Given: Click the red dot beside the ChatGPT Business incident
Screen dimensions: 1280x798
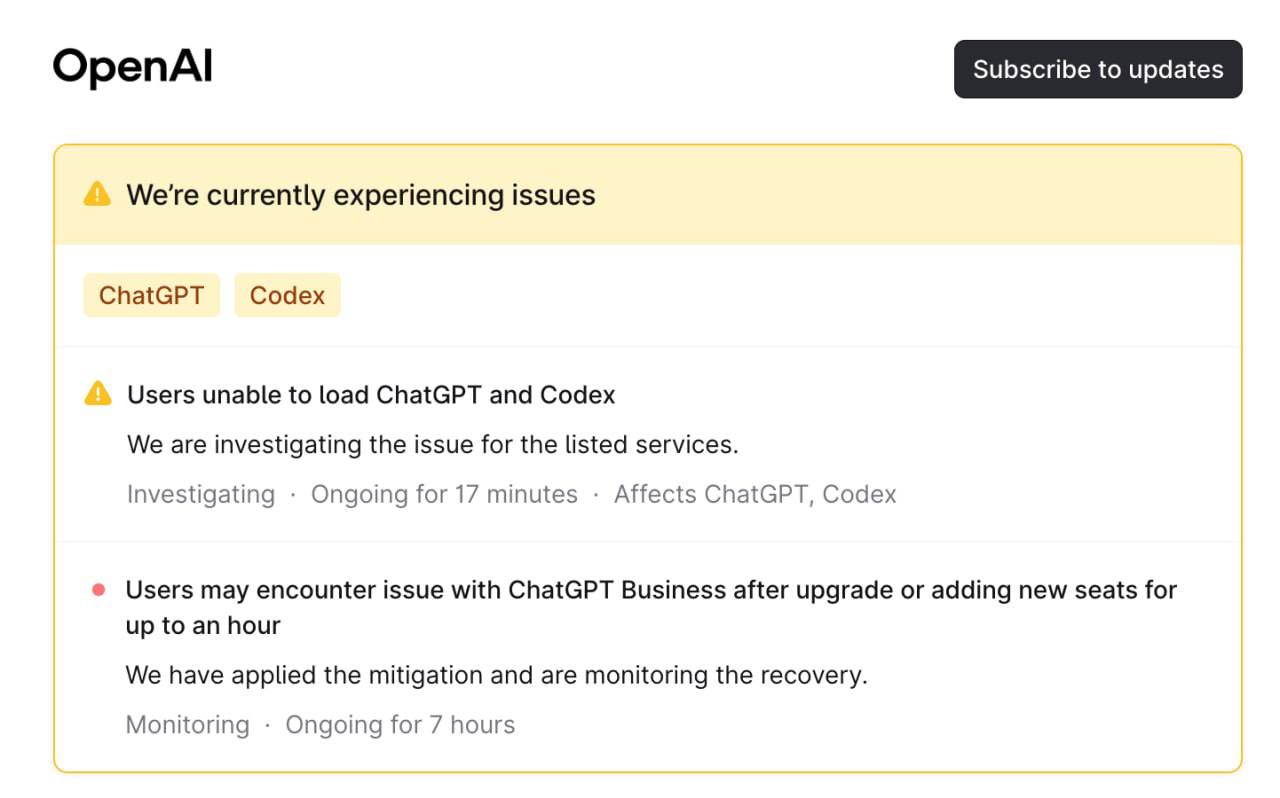Looking at the screenshot, I should point(98,590).
